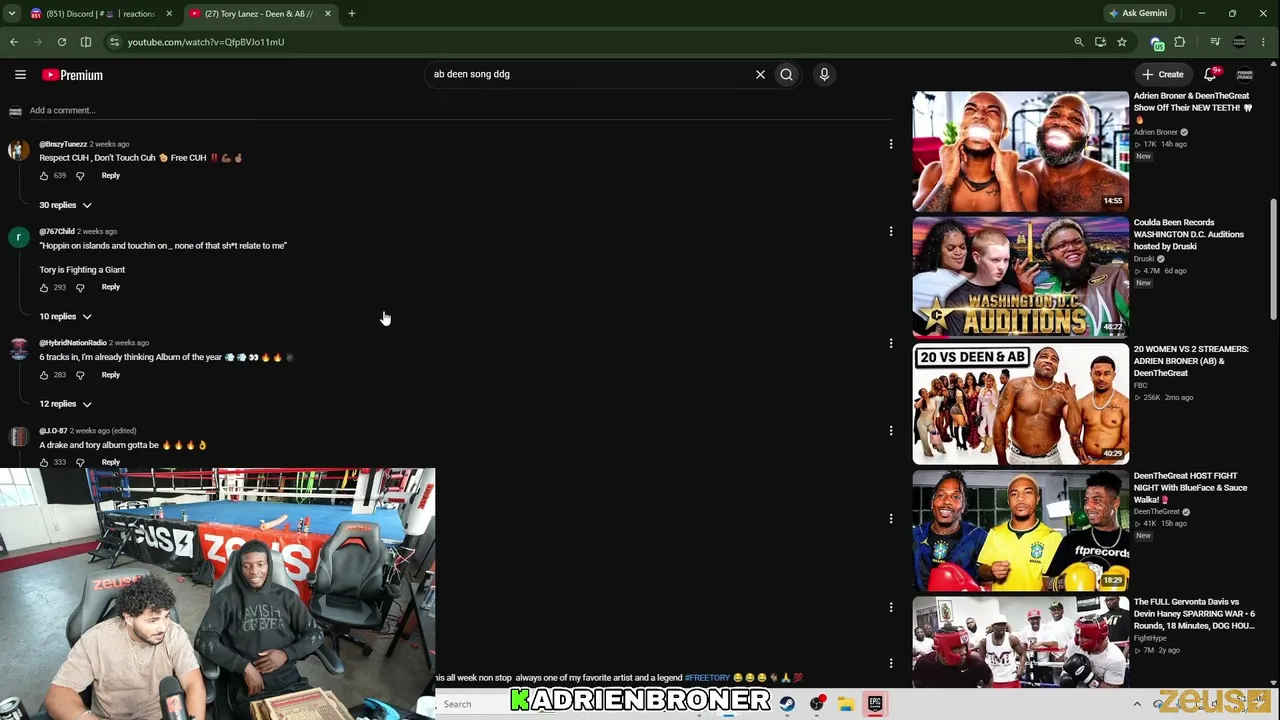Viewport: 1280px width, 720px height.
Task: Open the Chrome three-dot menu
Action: 1264,42
